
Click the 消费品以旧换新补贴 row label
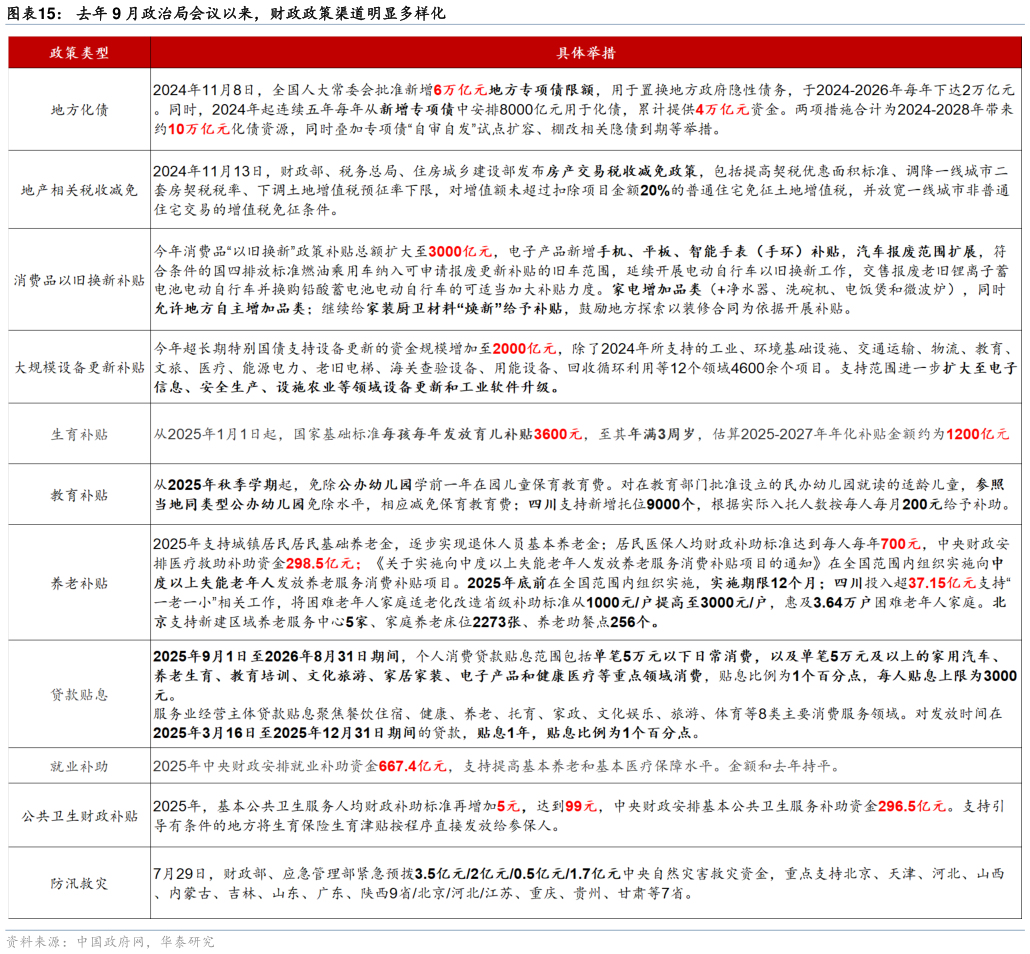click(79, 279)
